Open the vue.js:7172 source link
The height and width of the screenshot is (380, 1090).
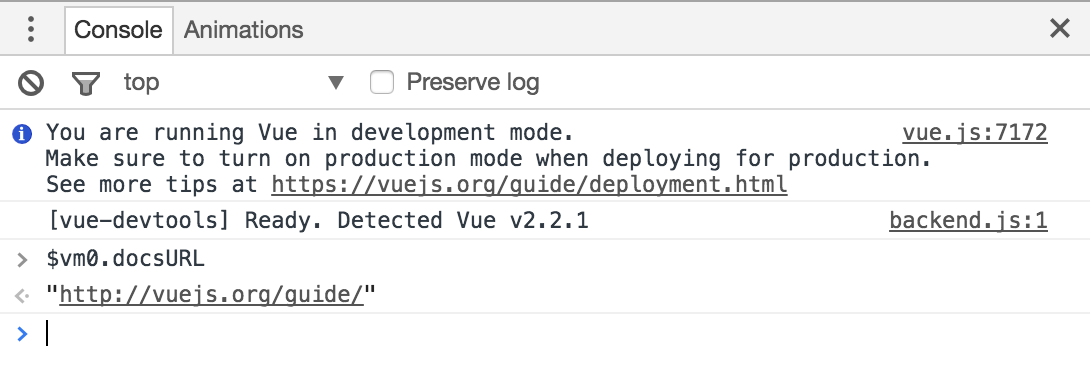(975, 132)
